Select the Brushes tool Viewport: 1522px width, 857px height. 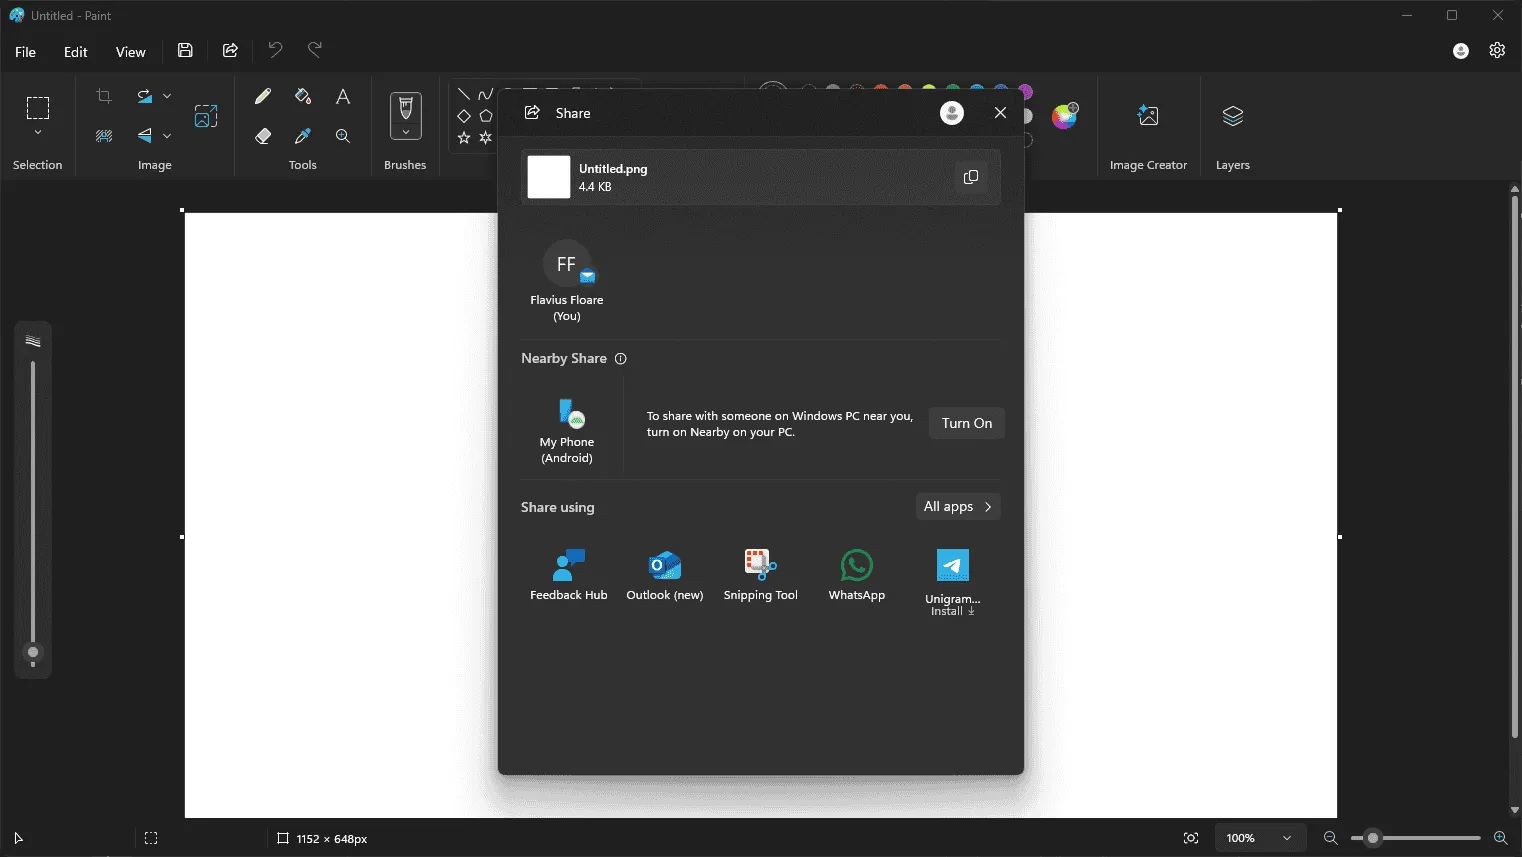pyautogui.click(x=405, y=108)
